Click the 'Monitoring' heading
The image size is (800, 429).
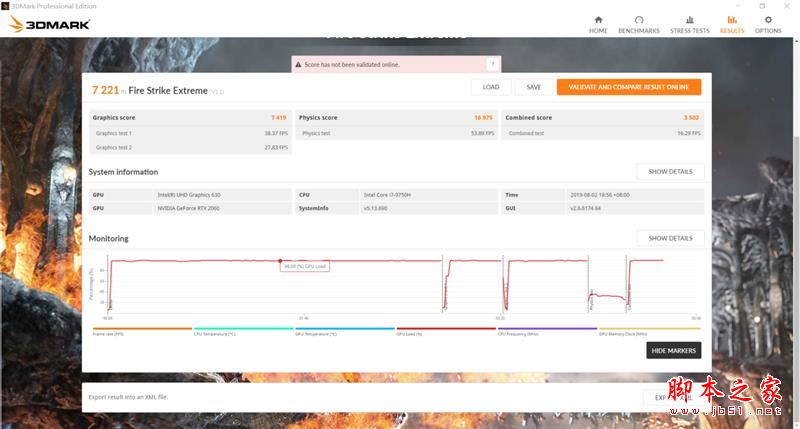pyautogui.click(x=109, y=238)
